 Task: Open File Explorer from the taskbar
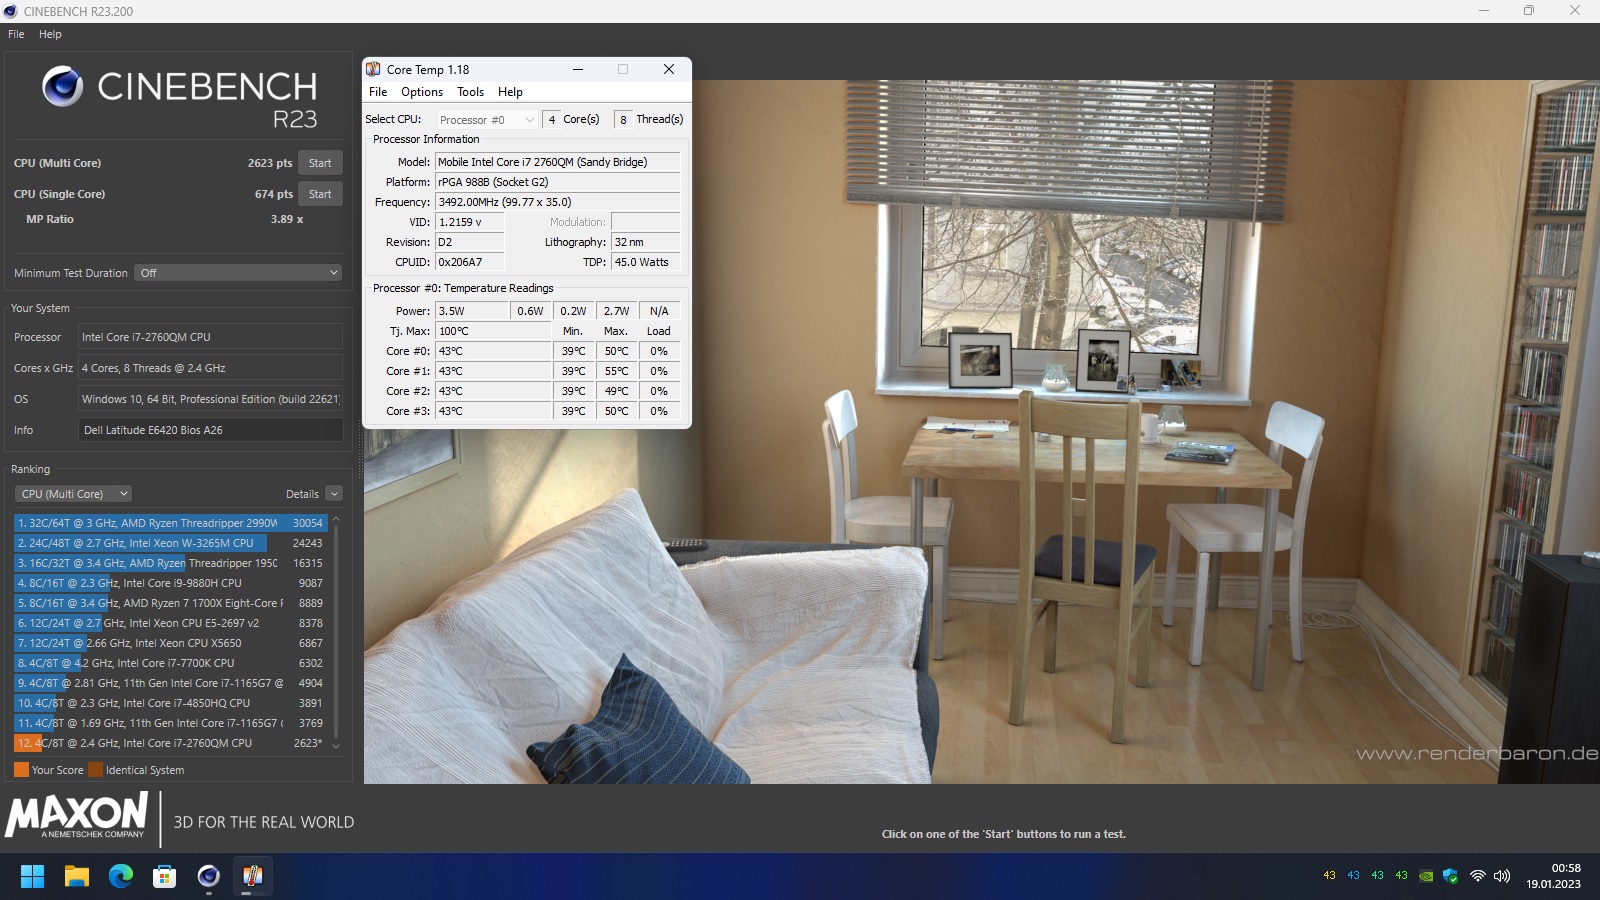pos(77,876)
